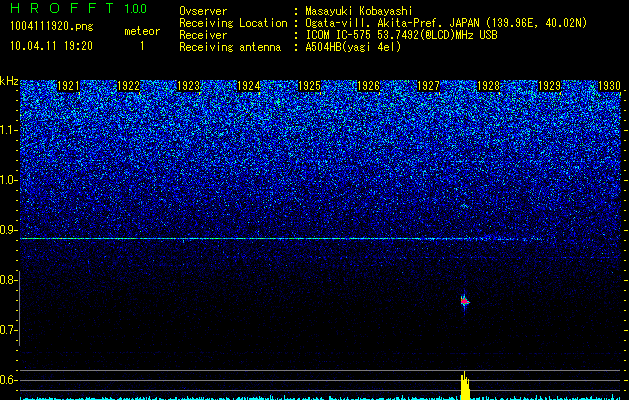
Task: Click the 0.8 kHz axis label
Action: pos(9,280)
